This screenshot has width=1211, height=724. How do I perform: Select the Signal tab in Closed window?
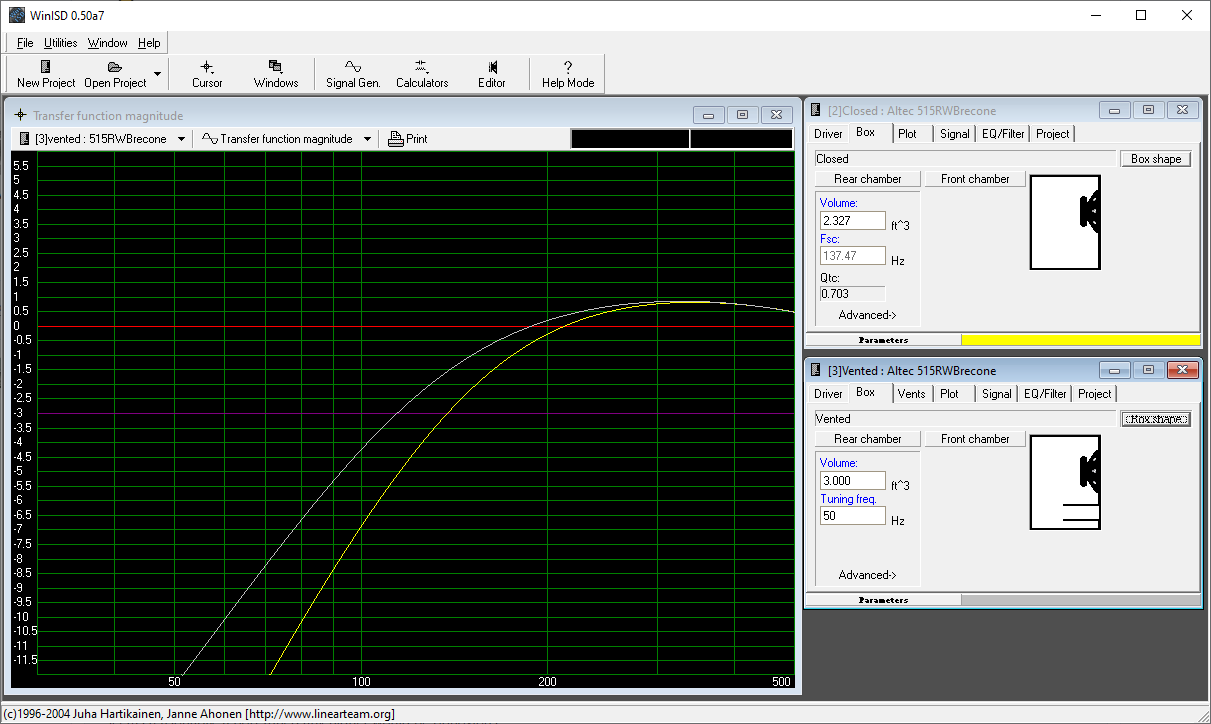pos(954,134)
